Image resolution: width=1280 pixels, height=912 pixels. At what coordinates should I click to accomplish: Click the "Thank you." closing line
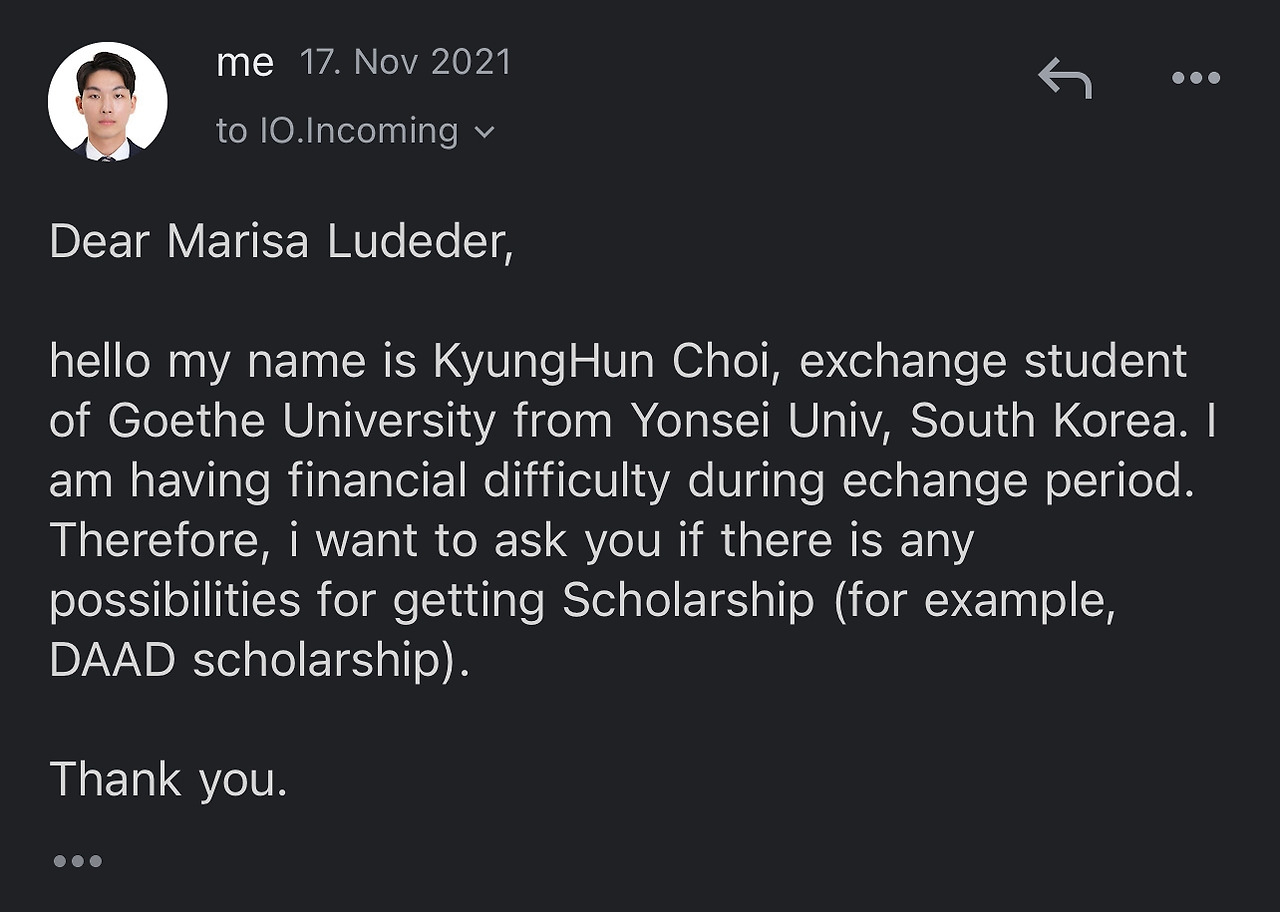168,780
